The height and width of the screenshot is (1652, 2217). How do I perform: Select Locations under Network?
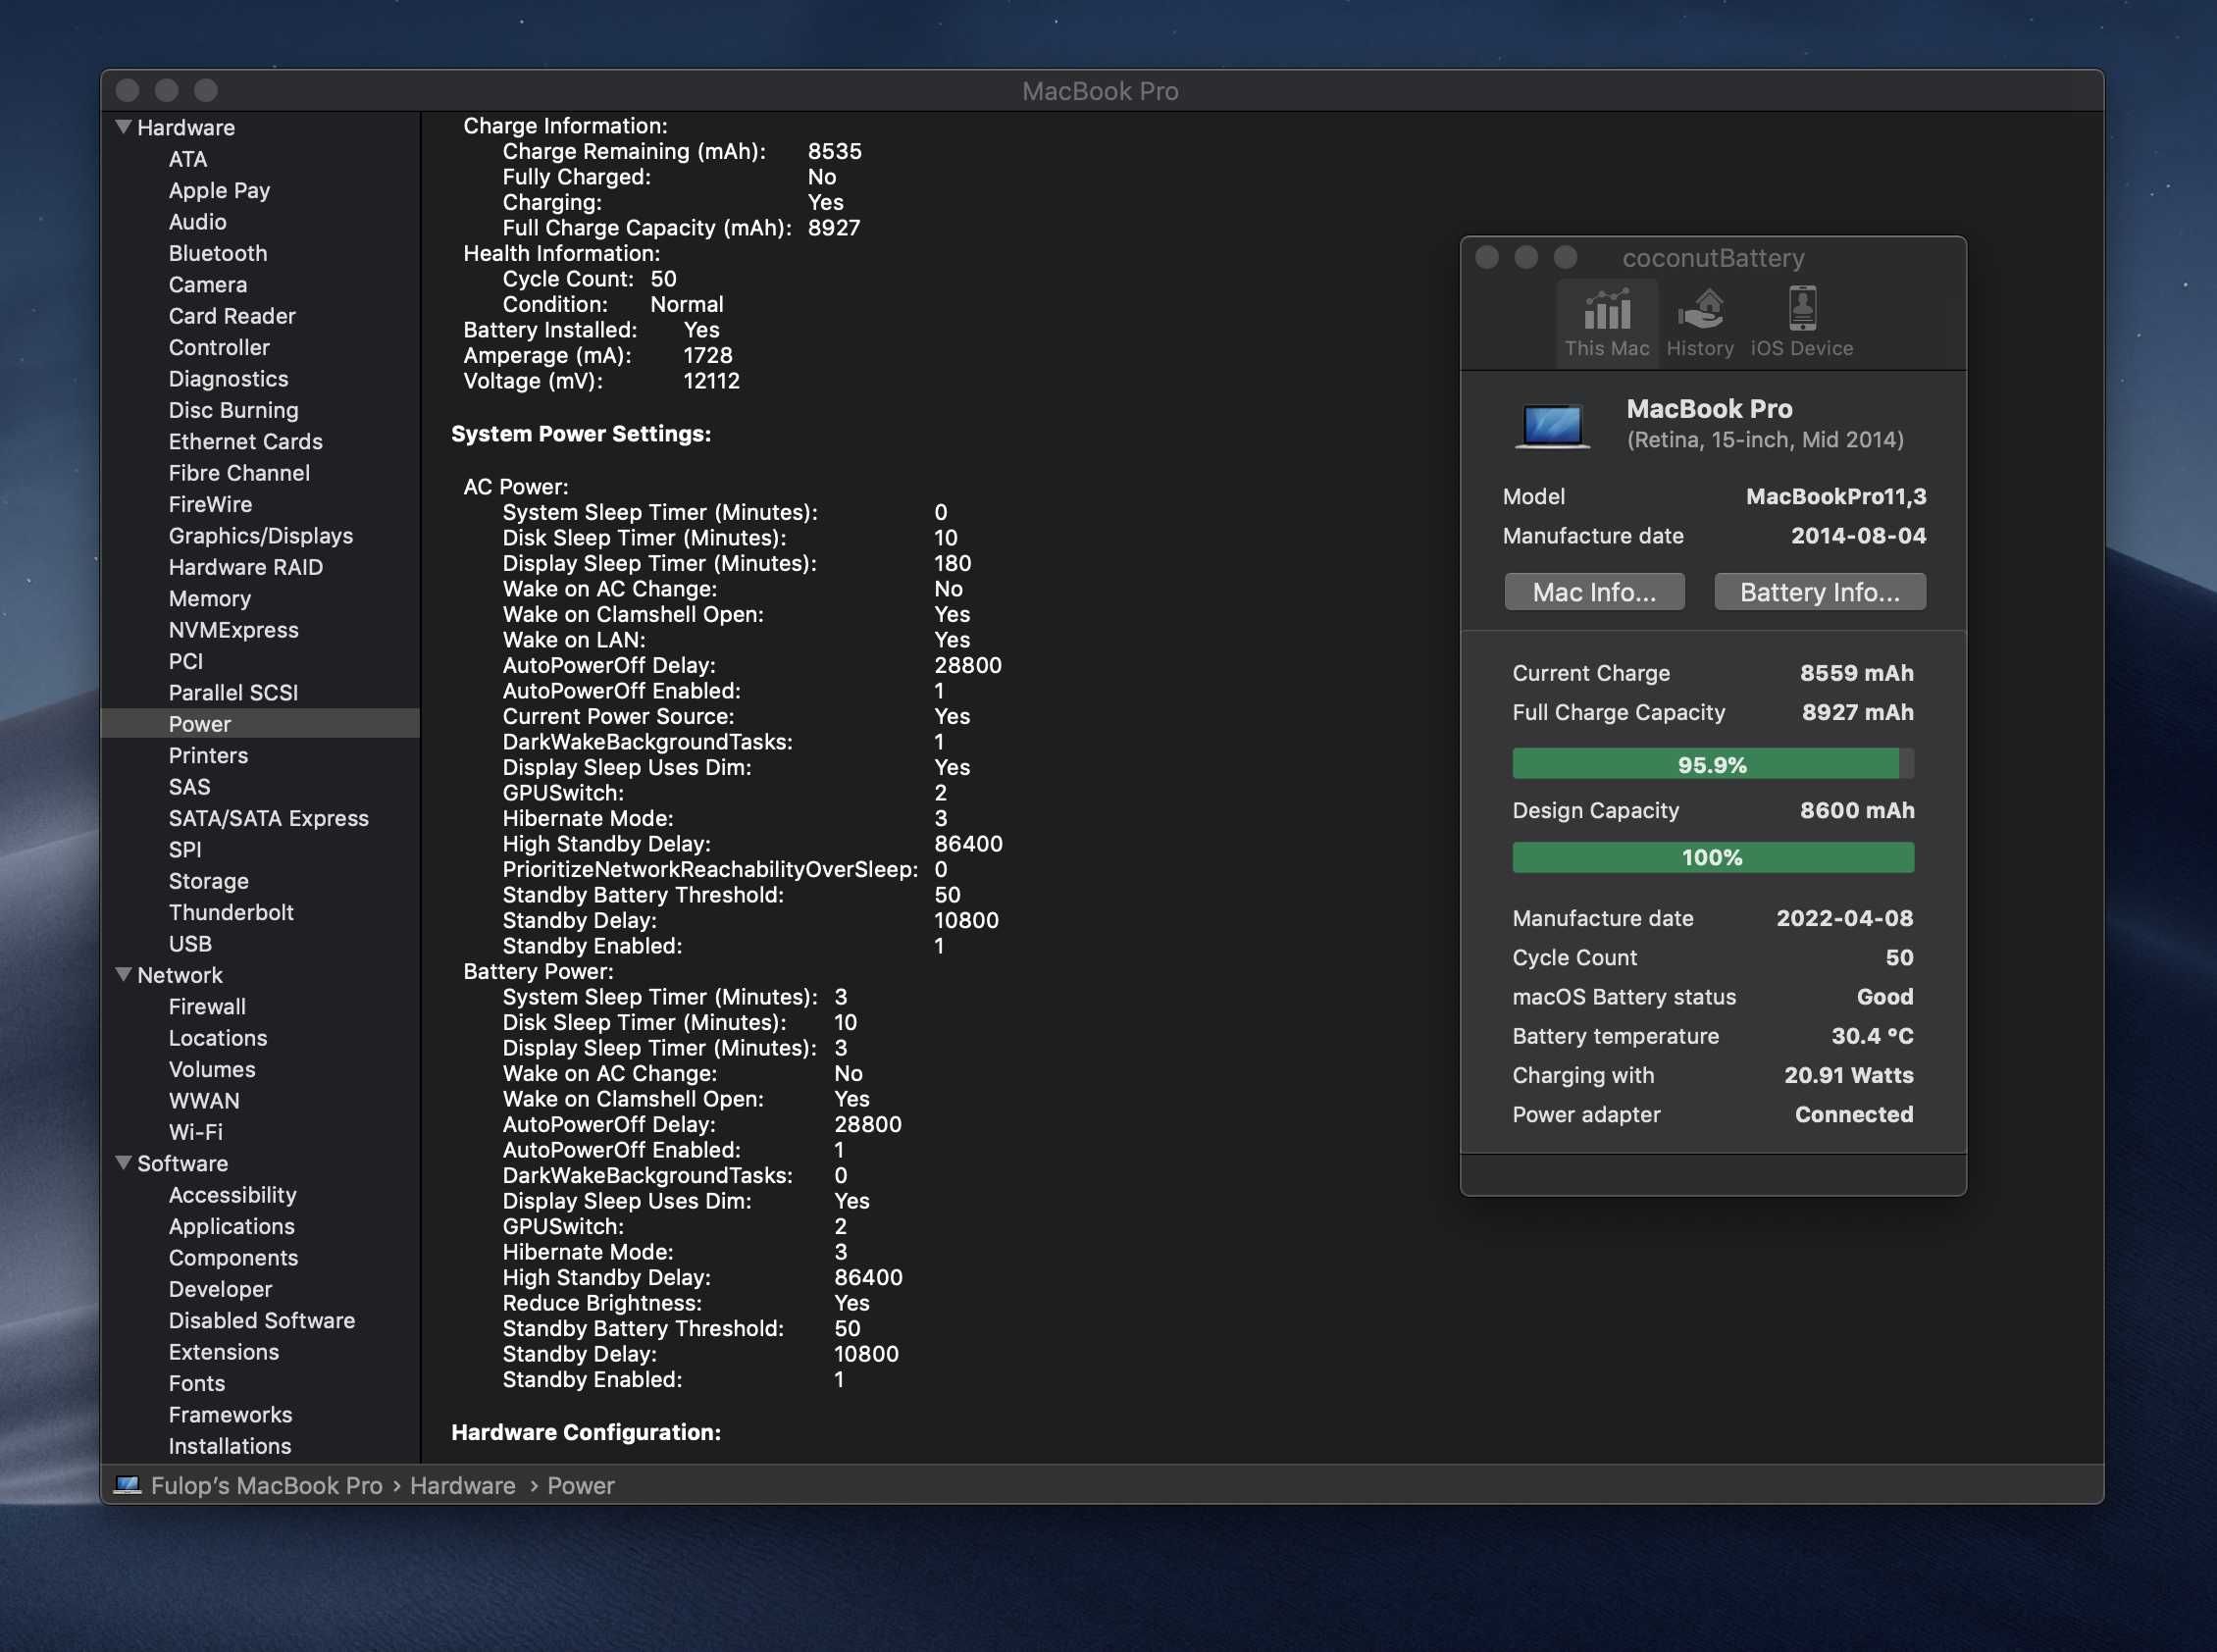click(x=217, y=1038)
